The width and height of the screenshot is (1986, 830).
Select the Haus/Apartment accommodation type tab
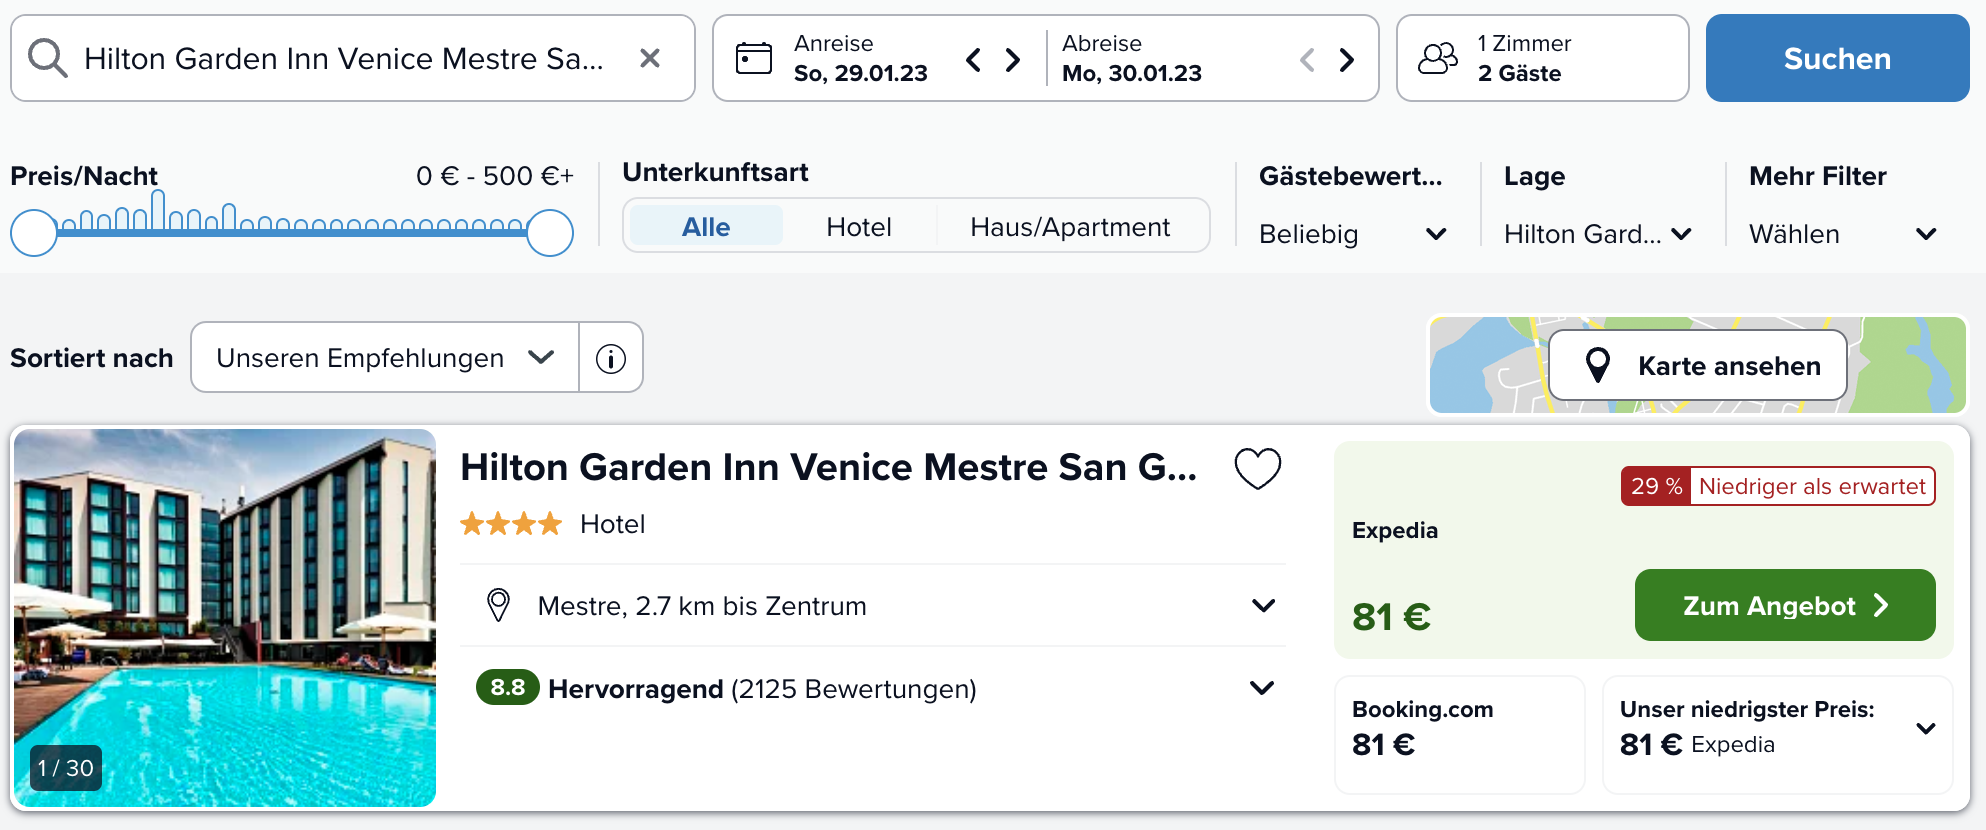(1070, 226)
